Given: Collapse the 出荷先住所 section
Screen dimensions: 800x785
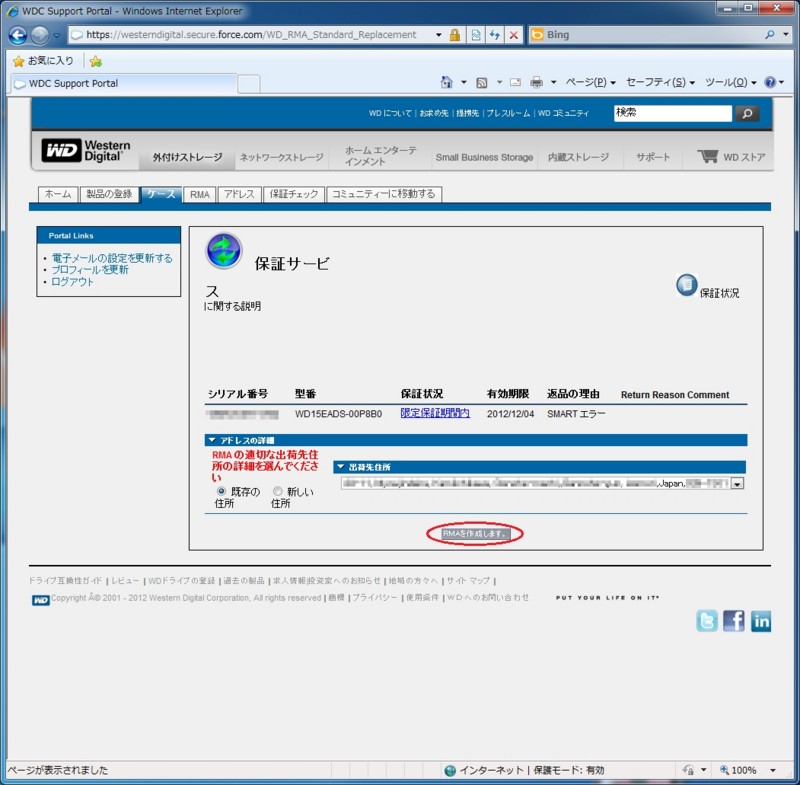Looking at the screenshot, I should coord(341,467).
